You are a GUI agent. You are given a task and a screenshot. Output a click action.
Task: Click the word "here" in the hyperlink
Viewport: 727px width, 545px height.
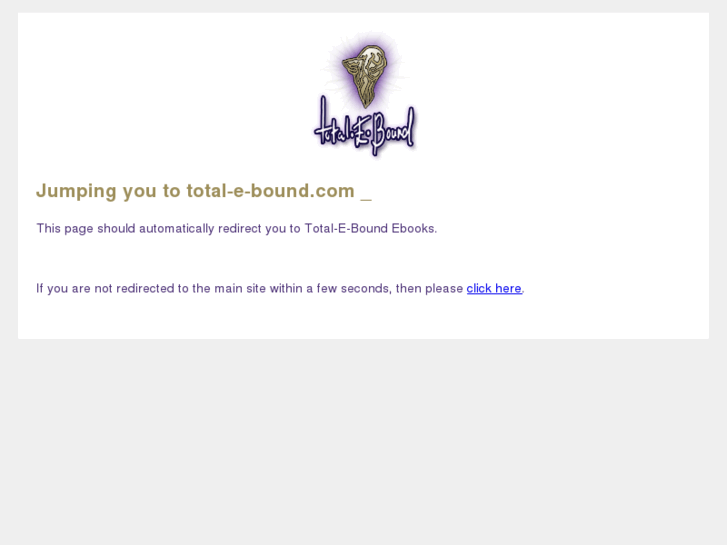pos(508,289)
